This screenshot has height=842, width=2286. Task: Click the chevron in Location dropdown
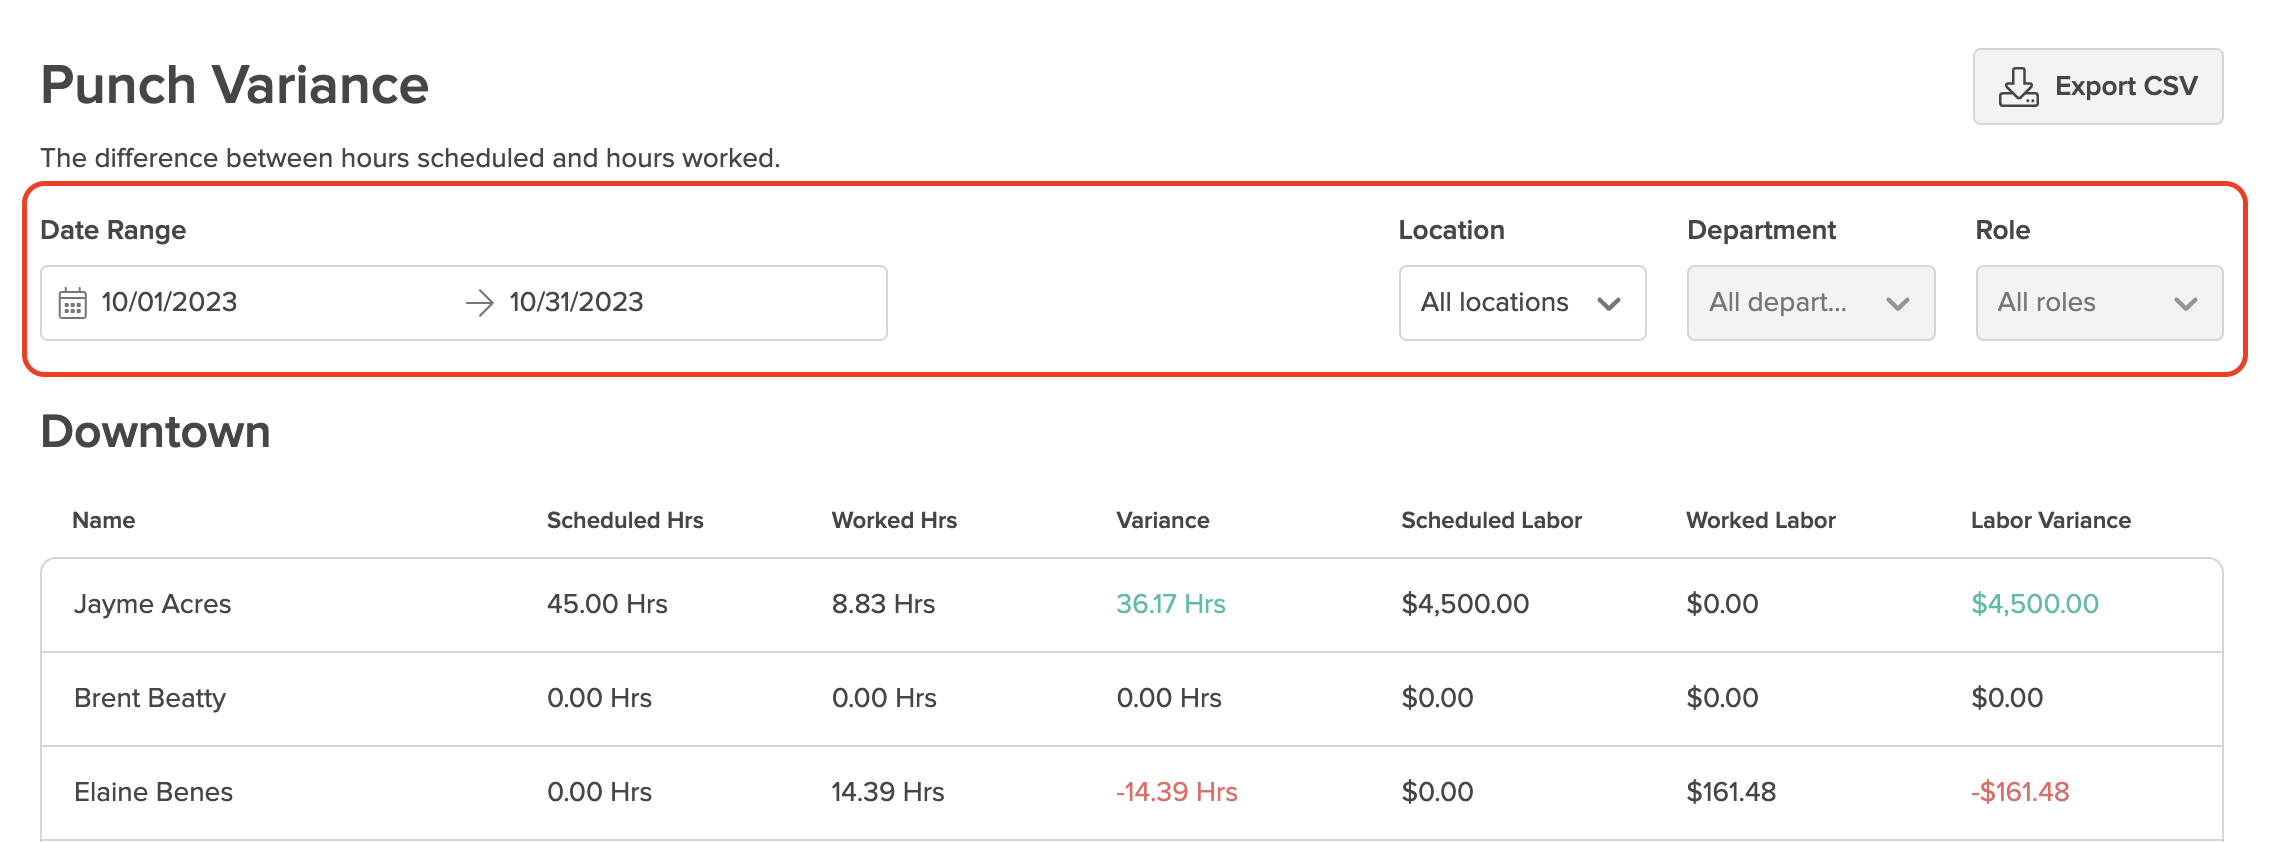pyautogui.click(x=1609, y=304)
